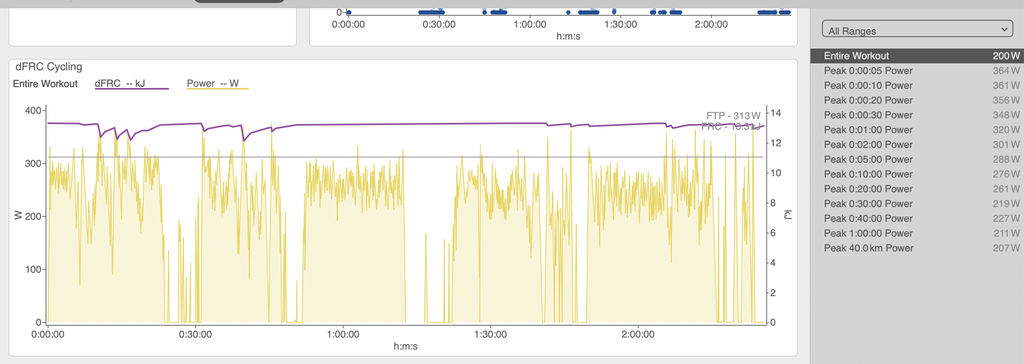This screenshot has height=364, width=1024.
Task: Select the Entire Workout row
Action: 917,56
